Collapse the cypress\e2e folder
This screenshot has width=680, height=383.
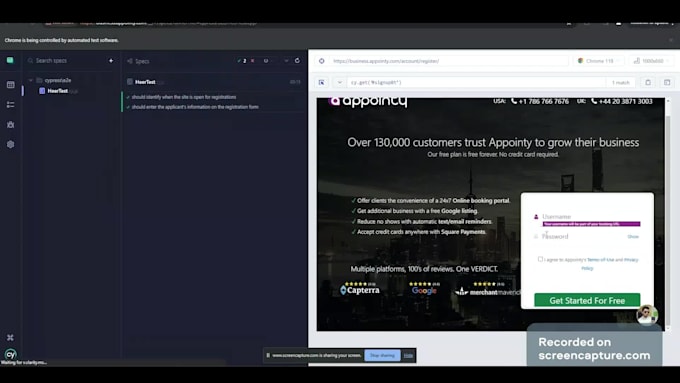click(x=31, y=80)
